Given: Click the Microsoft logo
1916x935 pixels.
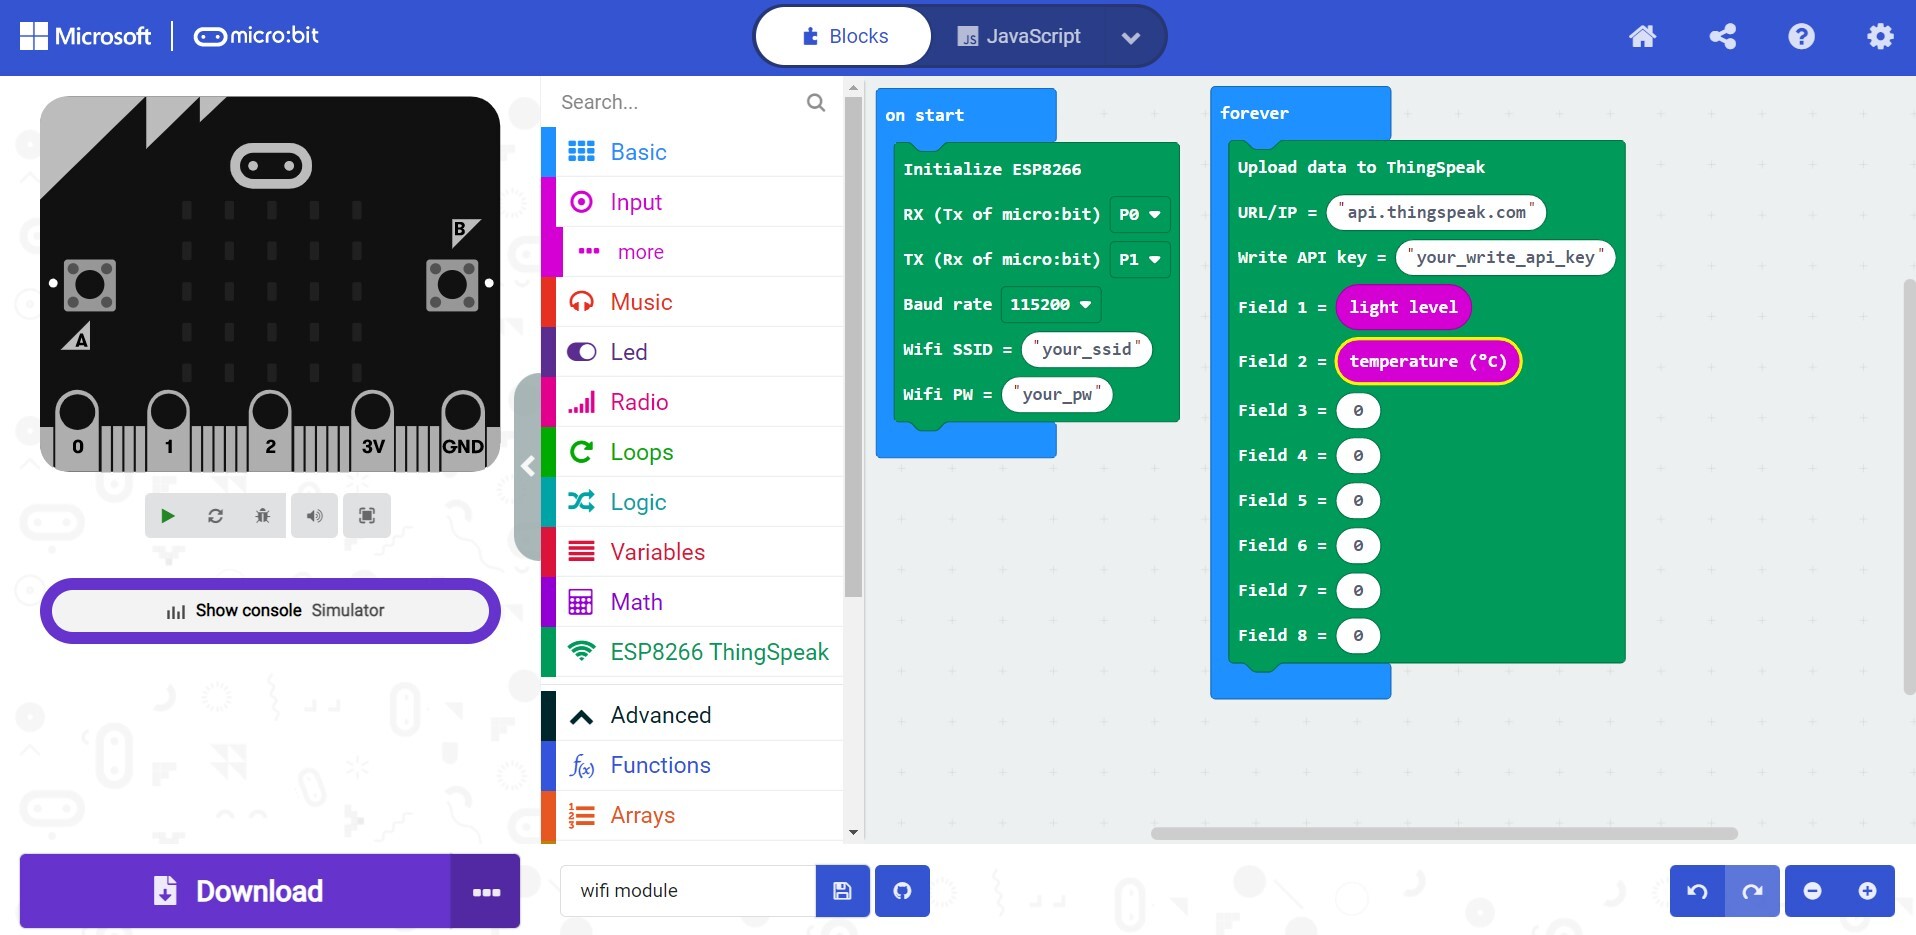Looking at the screenshot, I should [85, 37].
